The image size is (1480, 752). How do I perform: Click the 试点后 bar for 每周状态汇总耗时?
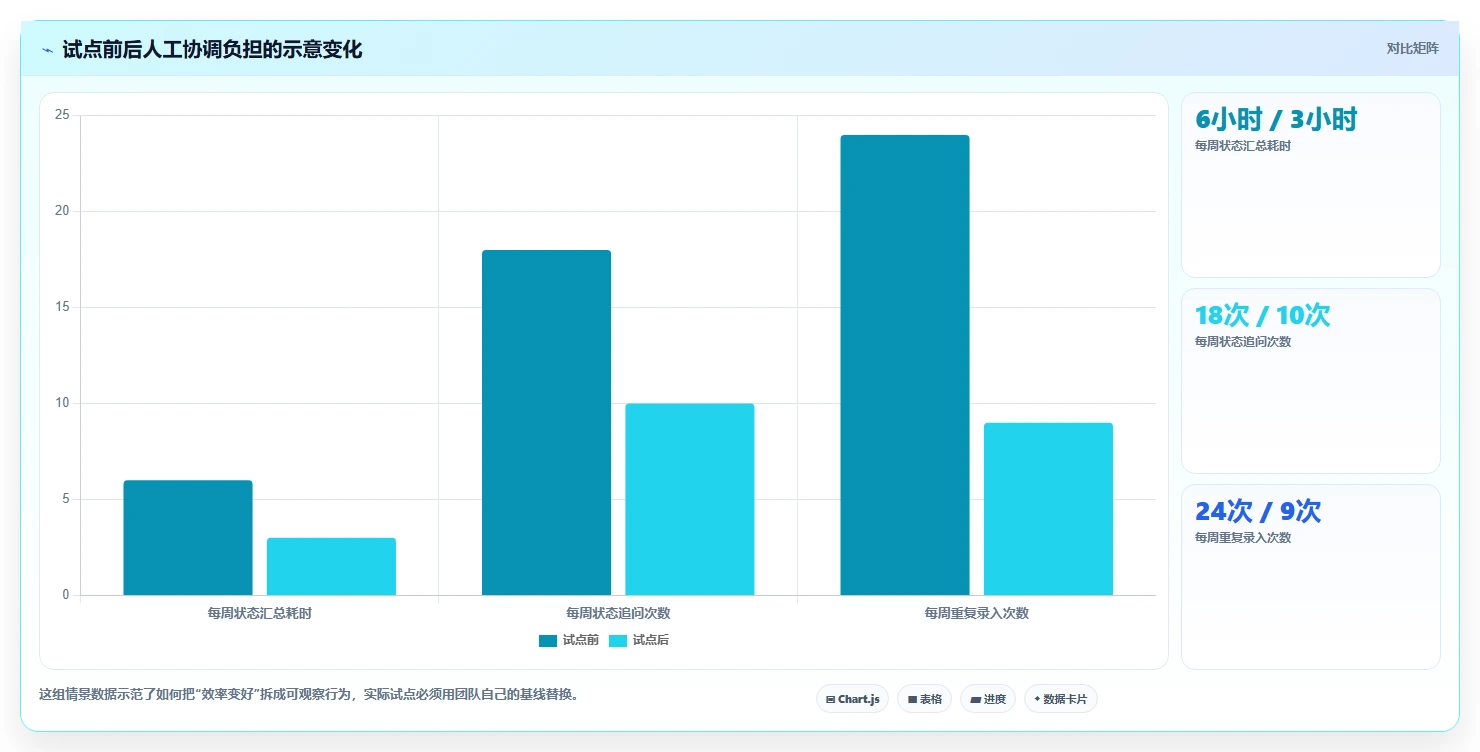(331, 567)
